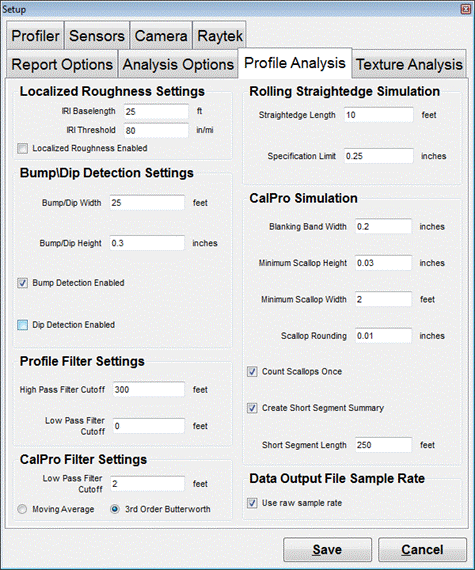Uncheck Bump Detection Enabled
Image resolution: width=475 pixels, height=570 pixels.
[x=23, y=283]
